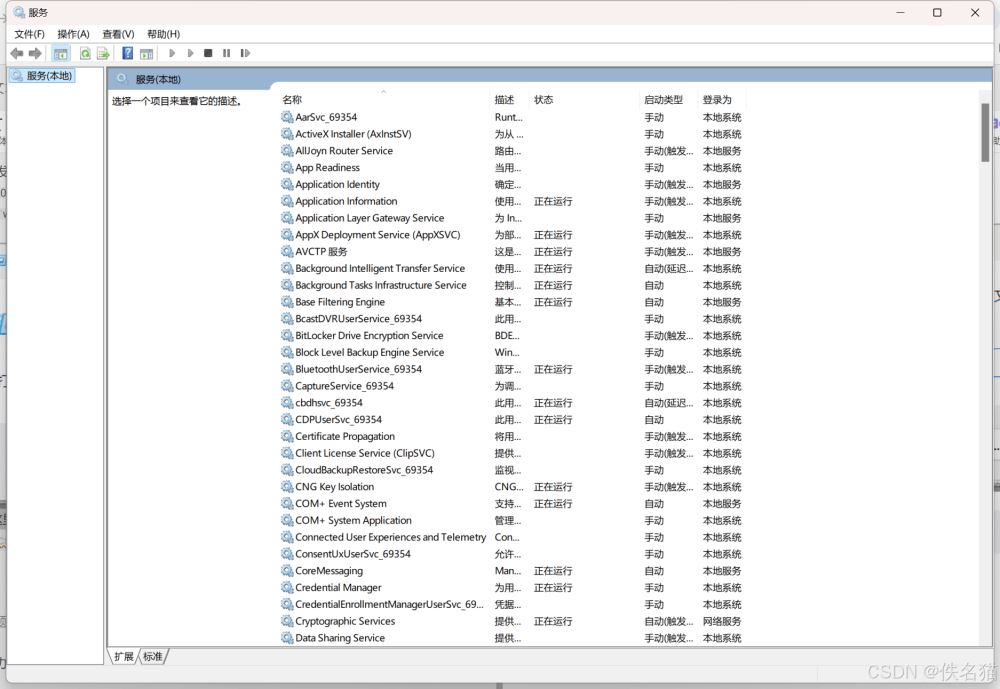Screen dimensions: 1000x689
Task: Click the Refresh icon in the toolbar
Action: [85, 53]
